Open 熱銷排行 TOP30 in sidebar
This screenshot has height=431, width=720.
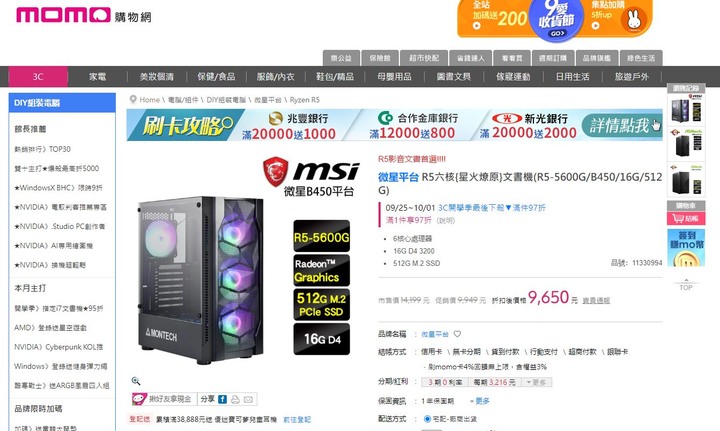tap(43, 149)
